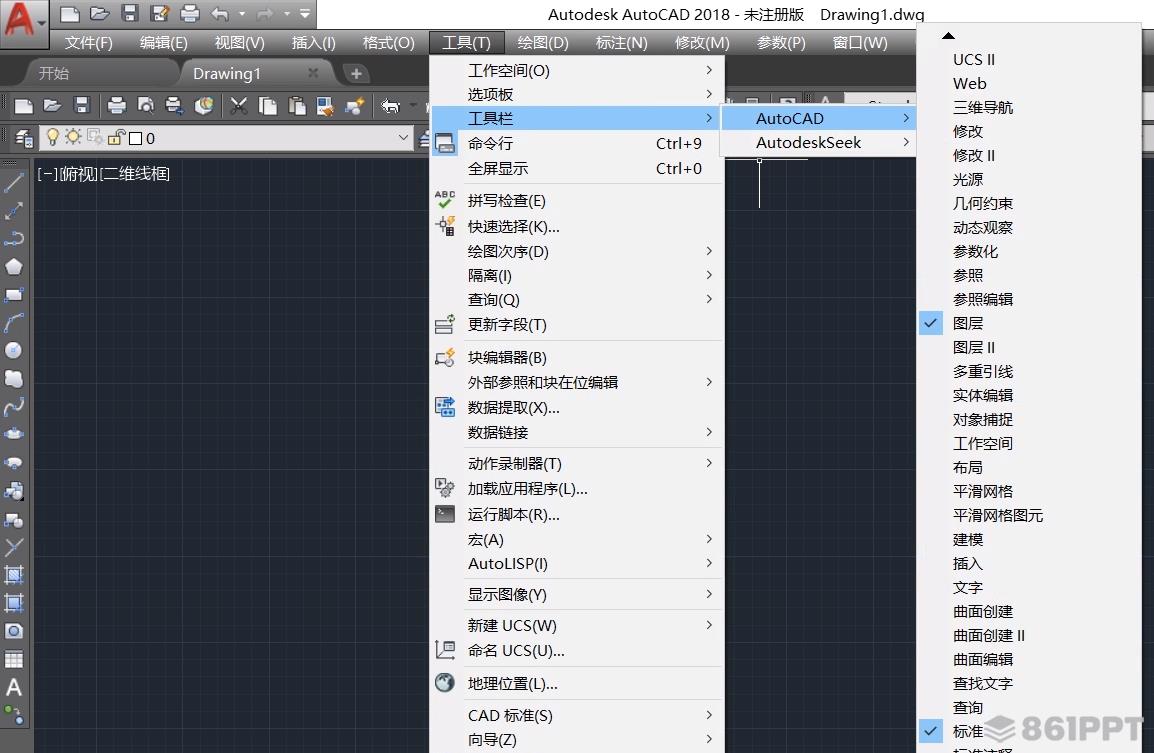The height and width of the screenshot is (753, 1154).
Task: Click the 俯视 view control label
Action: (79, 174)
